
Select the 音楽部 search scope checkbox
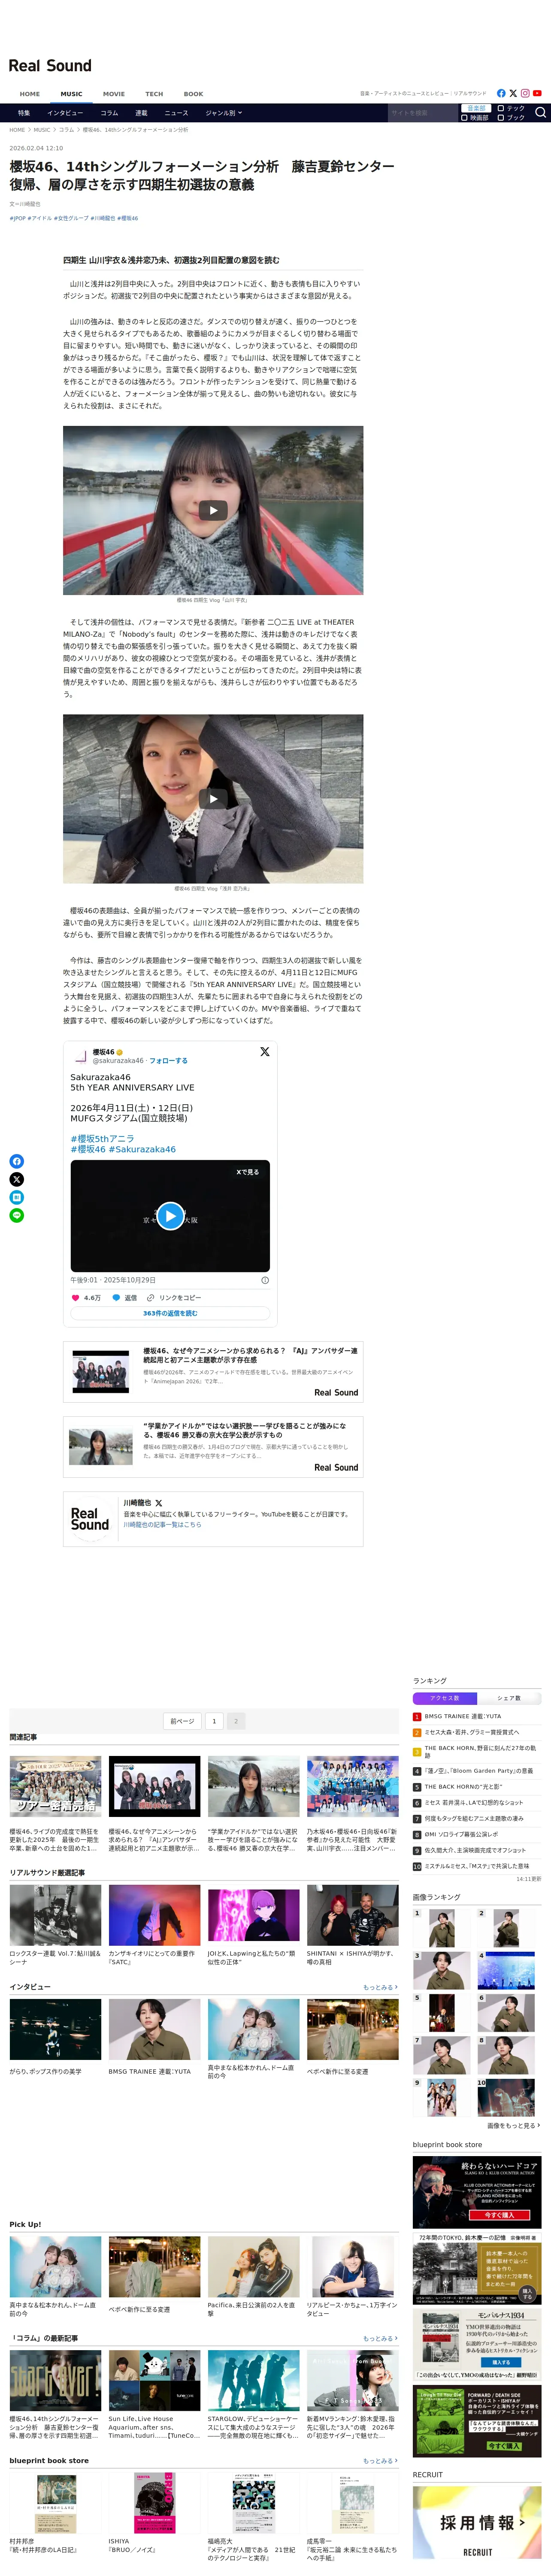coord(476,108)
